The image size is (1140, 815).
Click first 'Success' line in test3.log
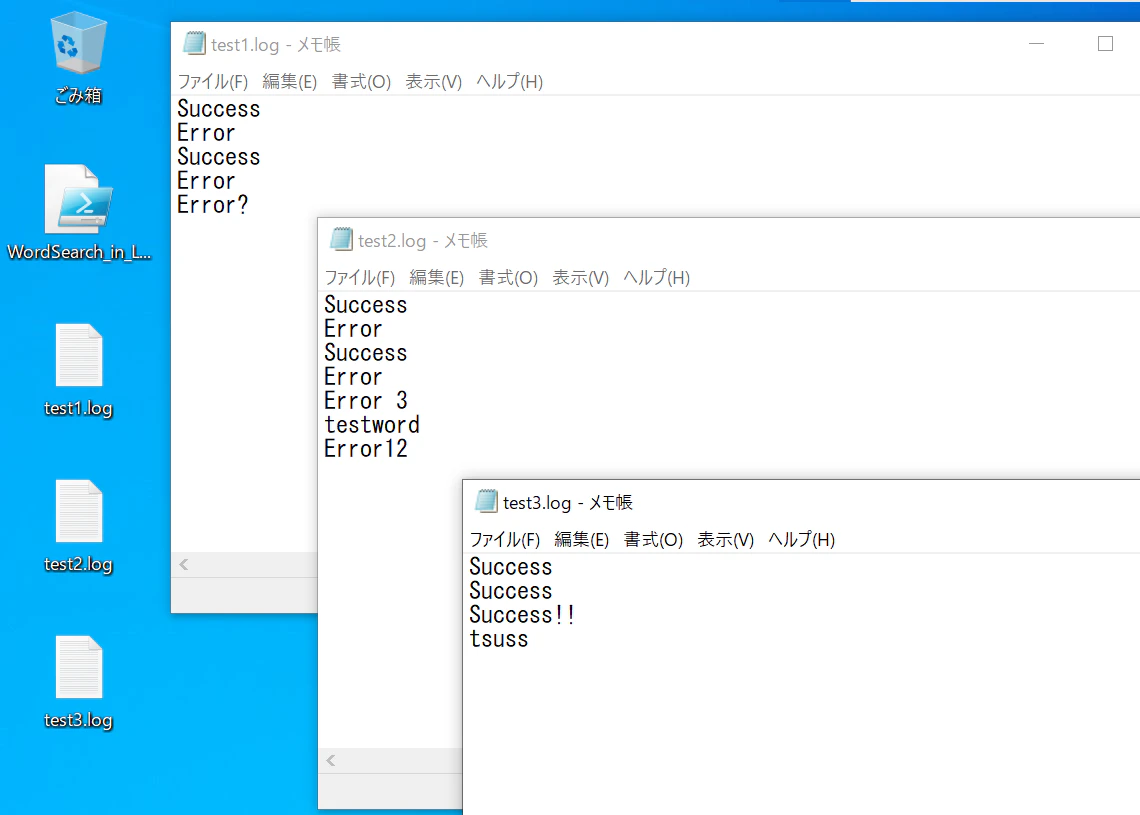[x=510, y=567]
